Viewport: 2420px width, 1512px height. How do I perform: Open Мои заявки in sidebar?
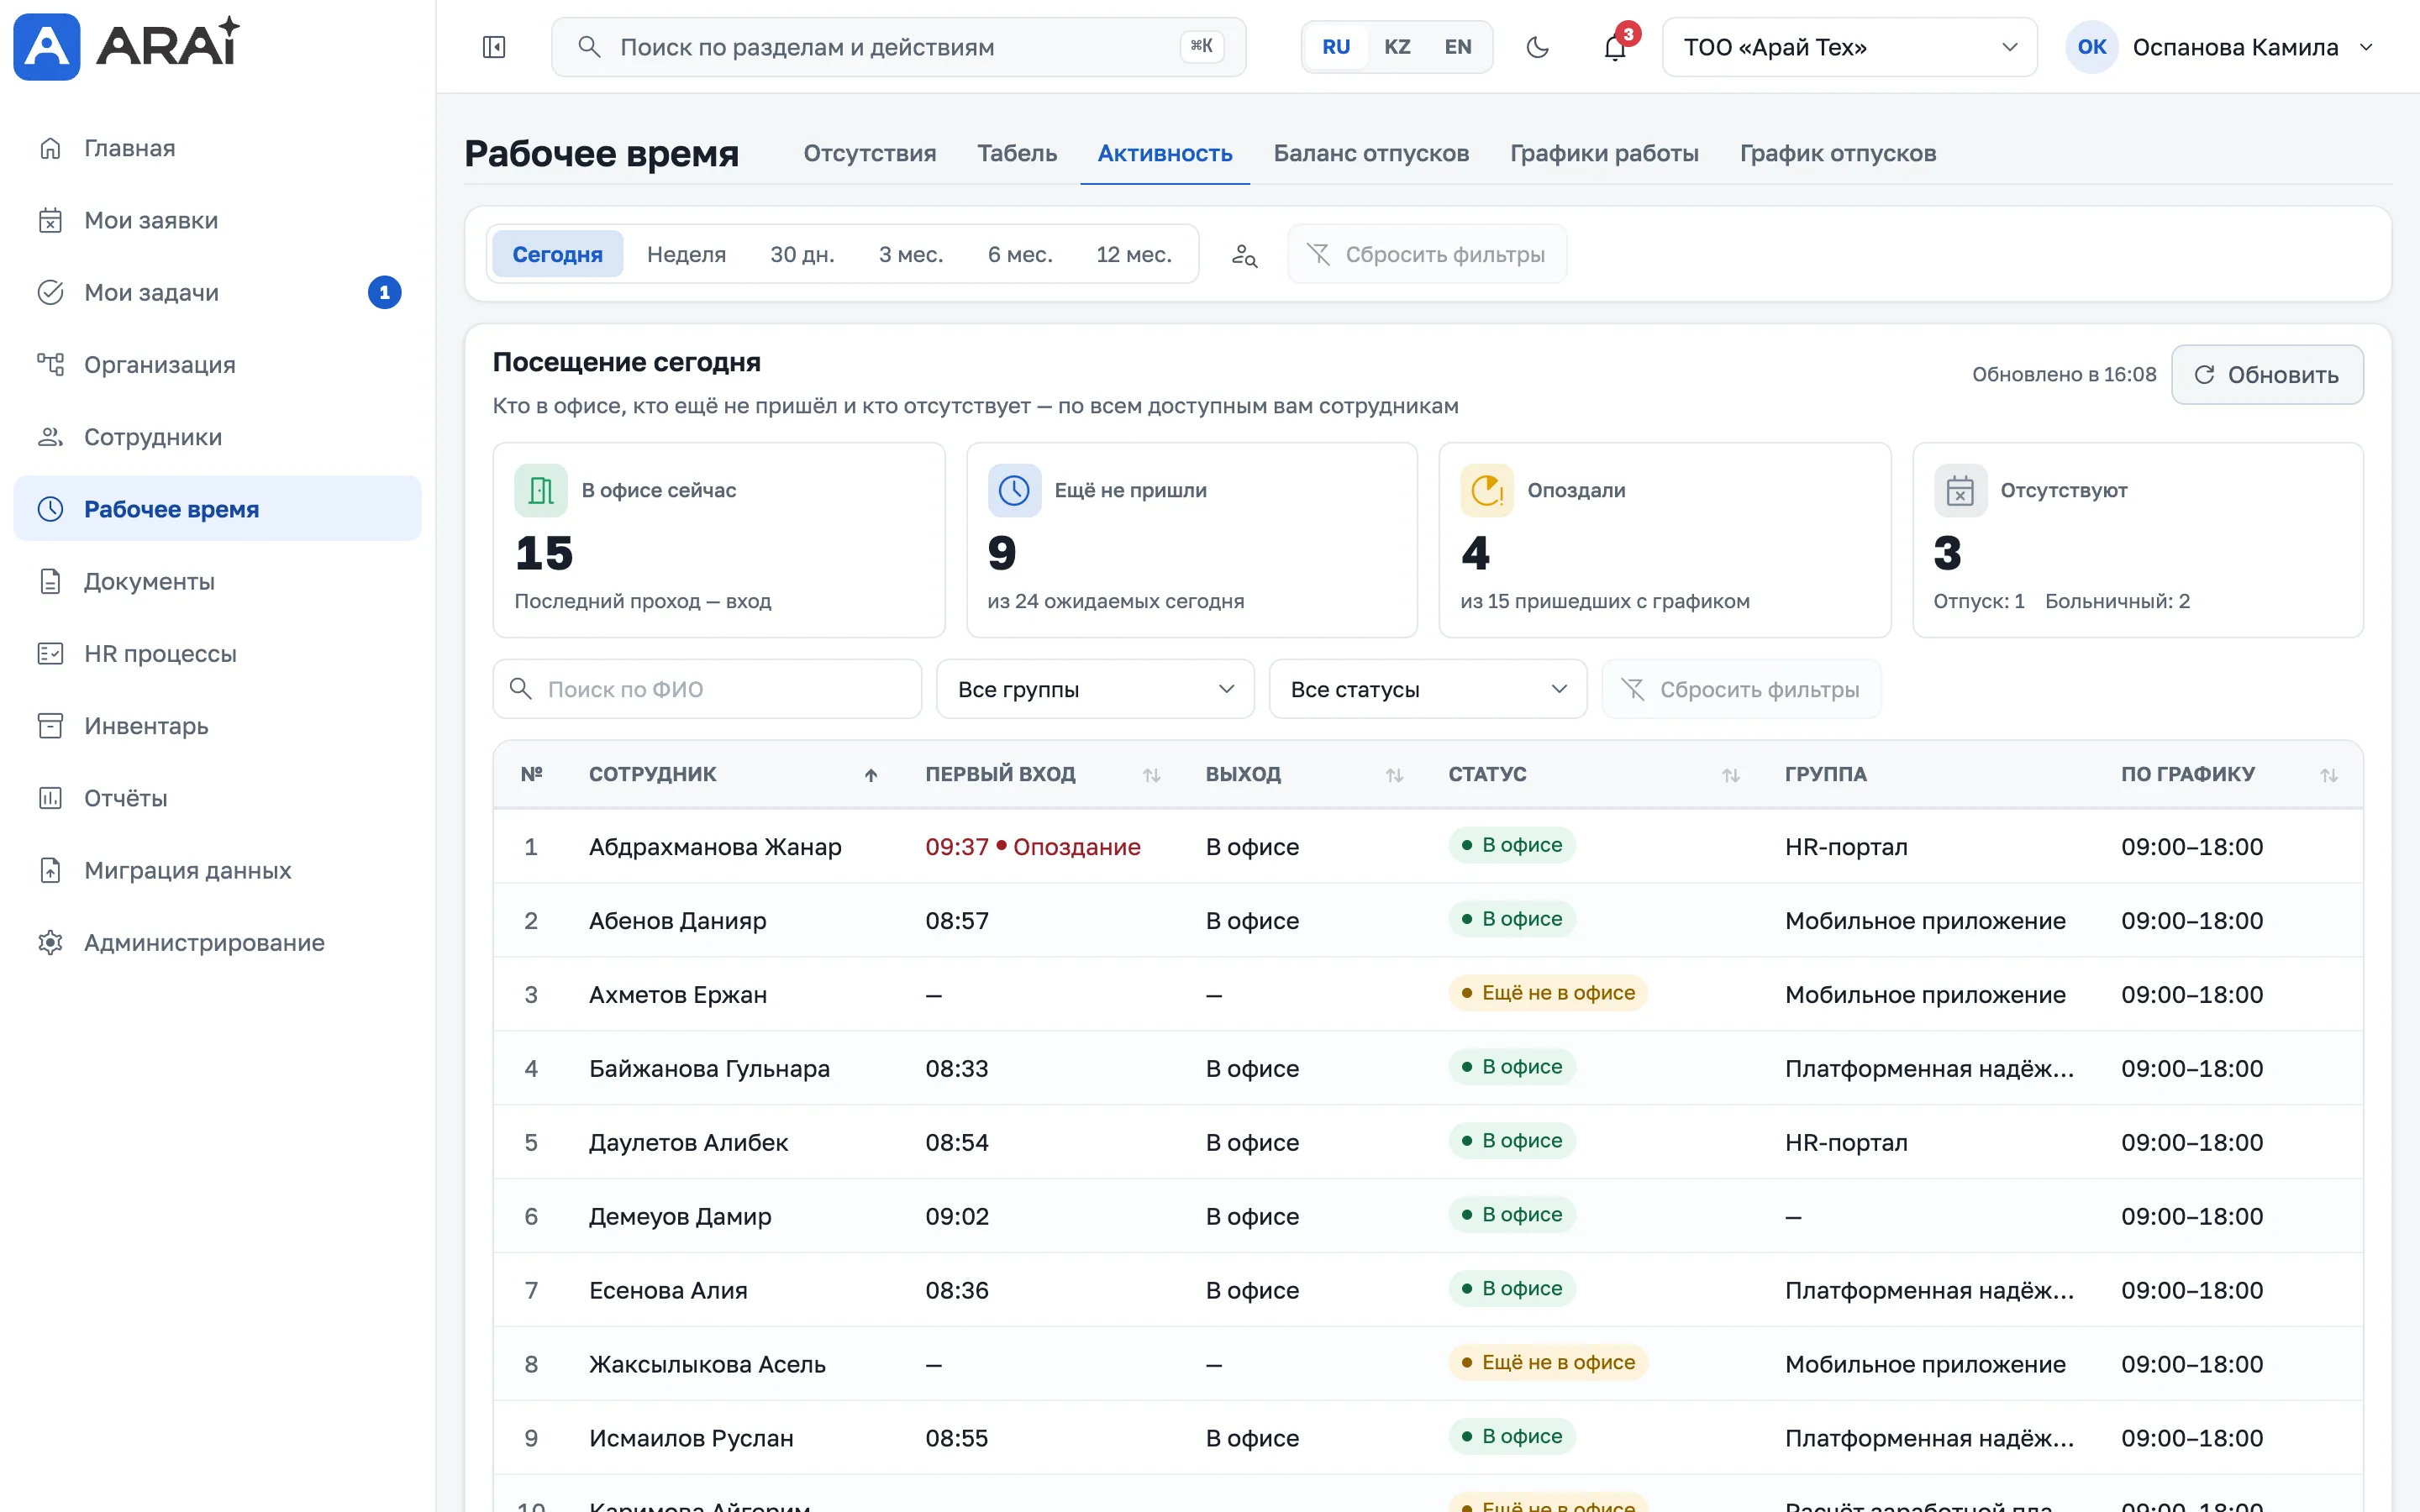click(x=217, y=220)
